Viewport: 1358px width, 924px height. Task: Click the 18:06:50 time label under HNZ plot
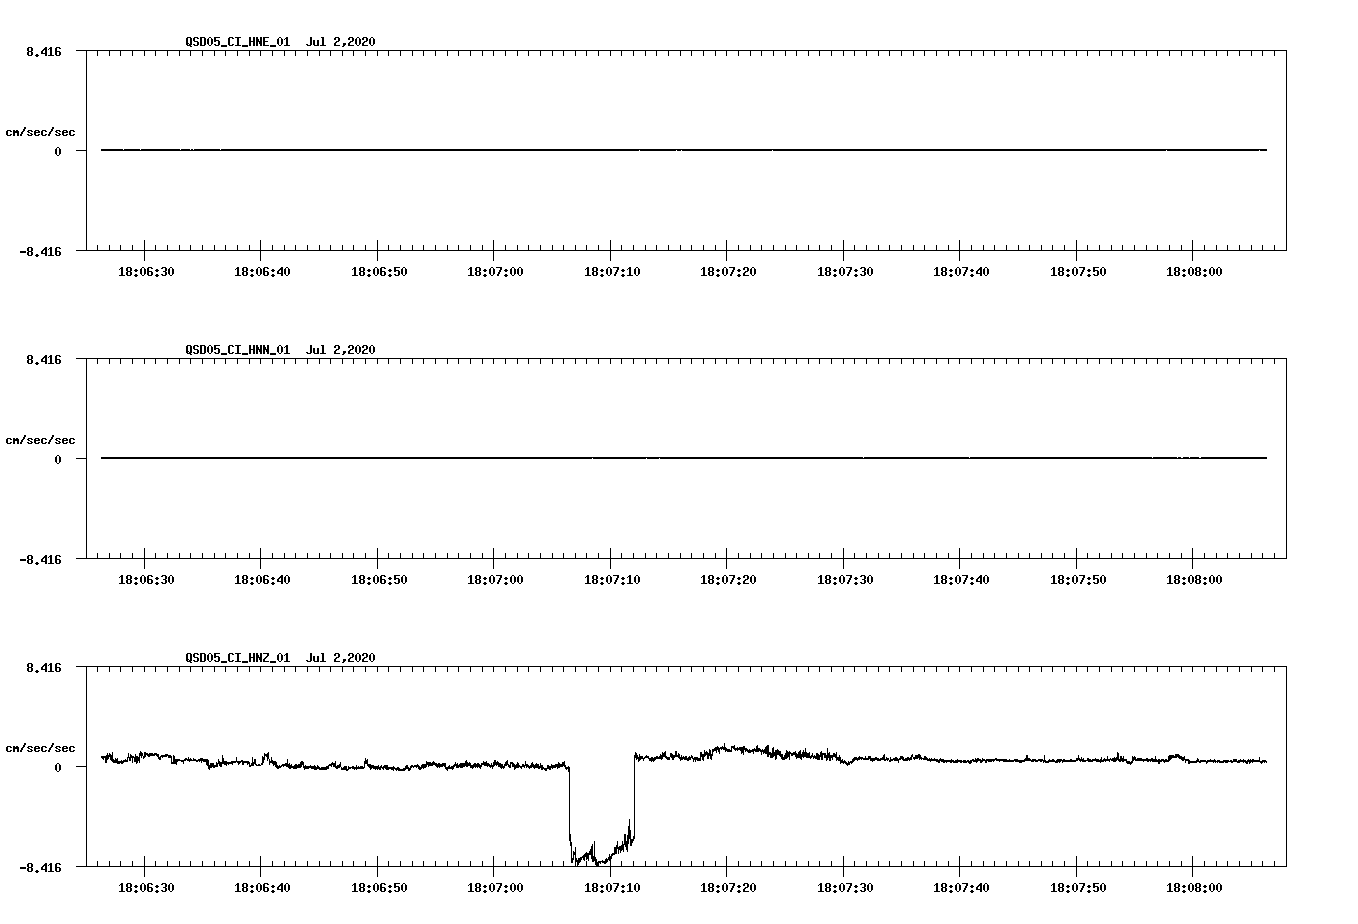379,888
